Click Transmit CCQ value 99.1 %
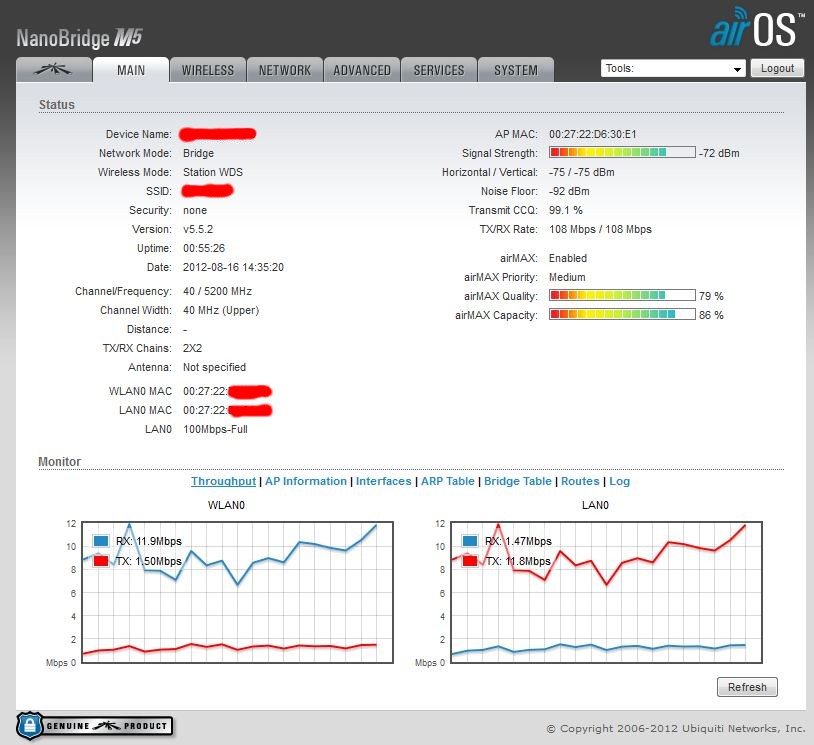The width and height of the screenshot is (814, 745). (x=565, y=210)
